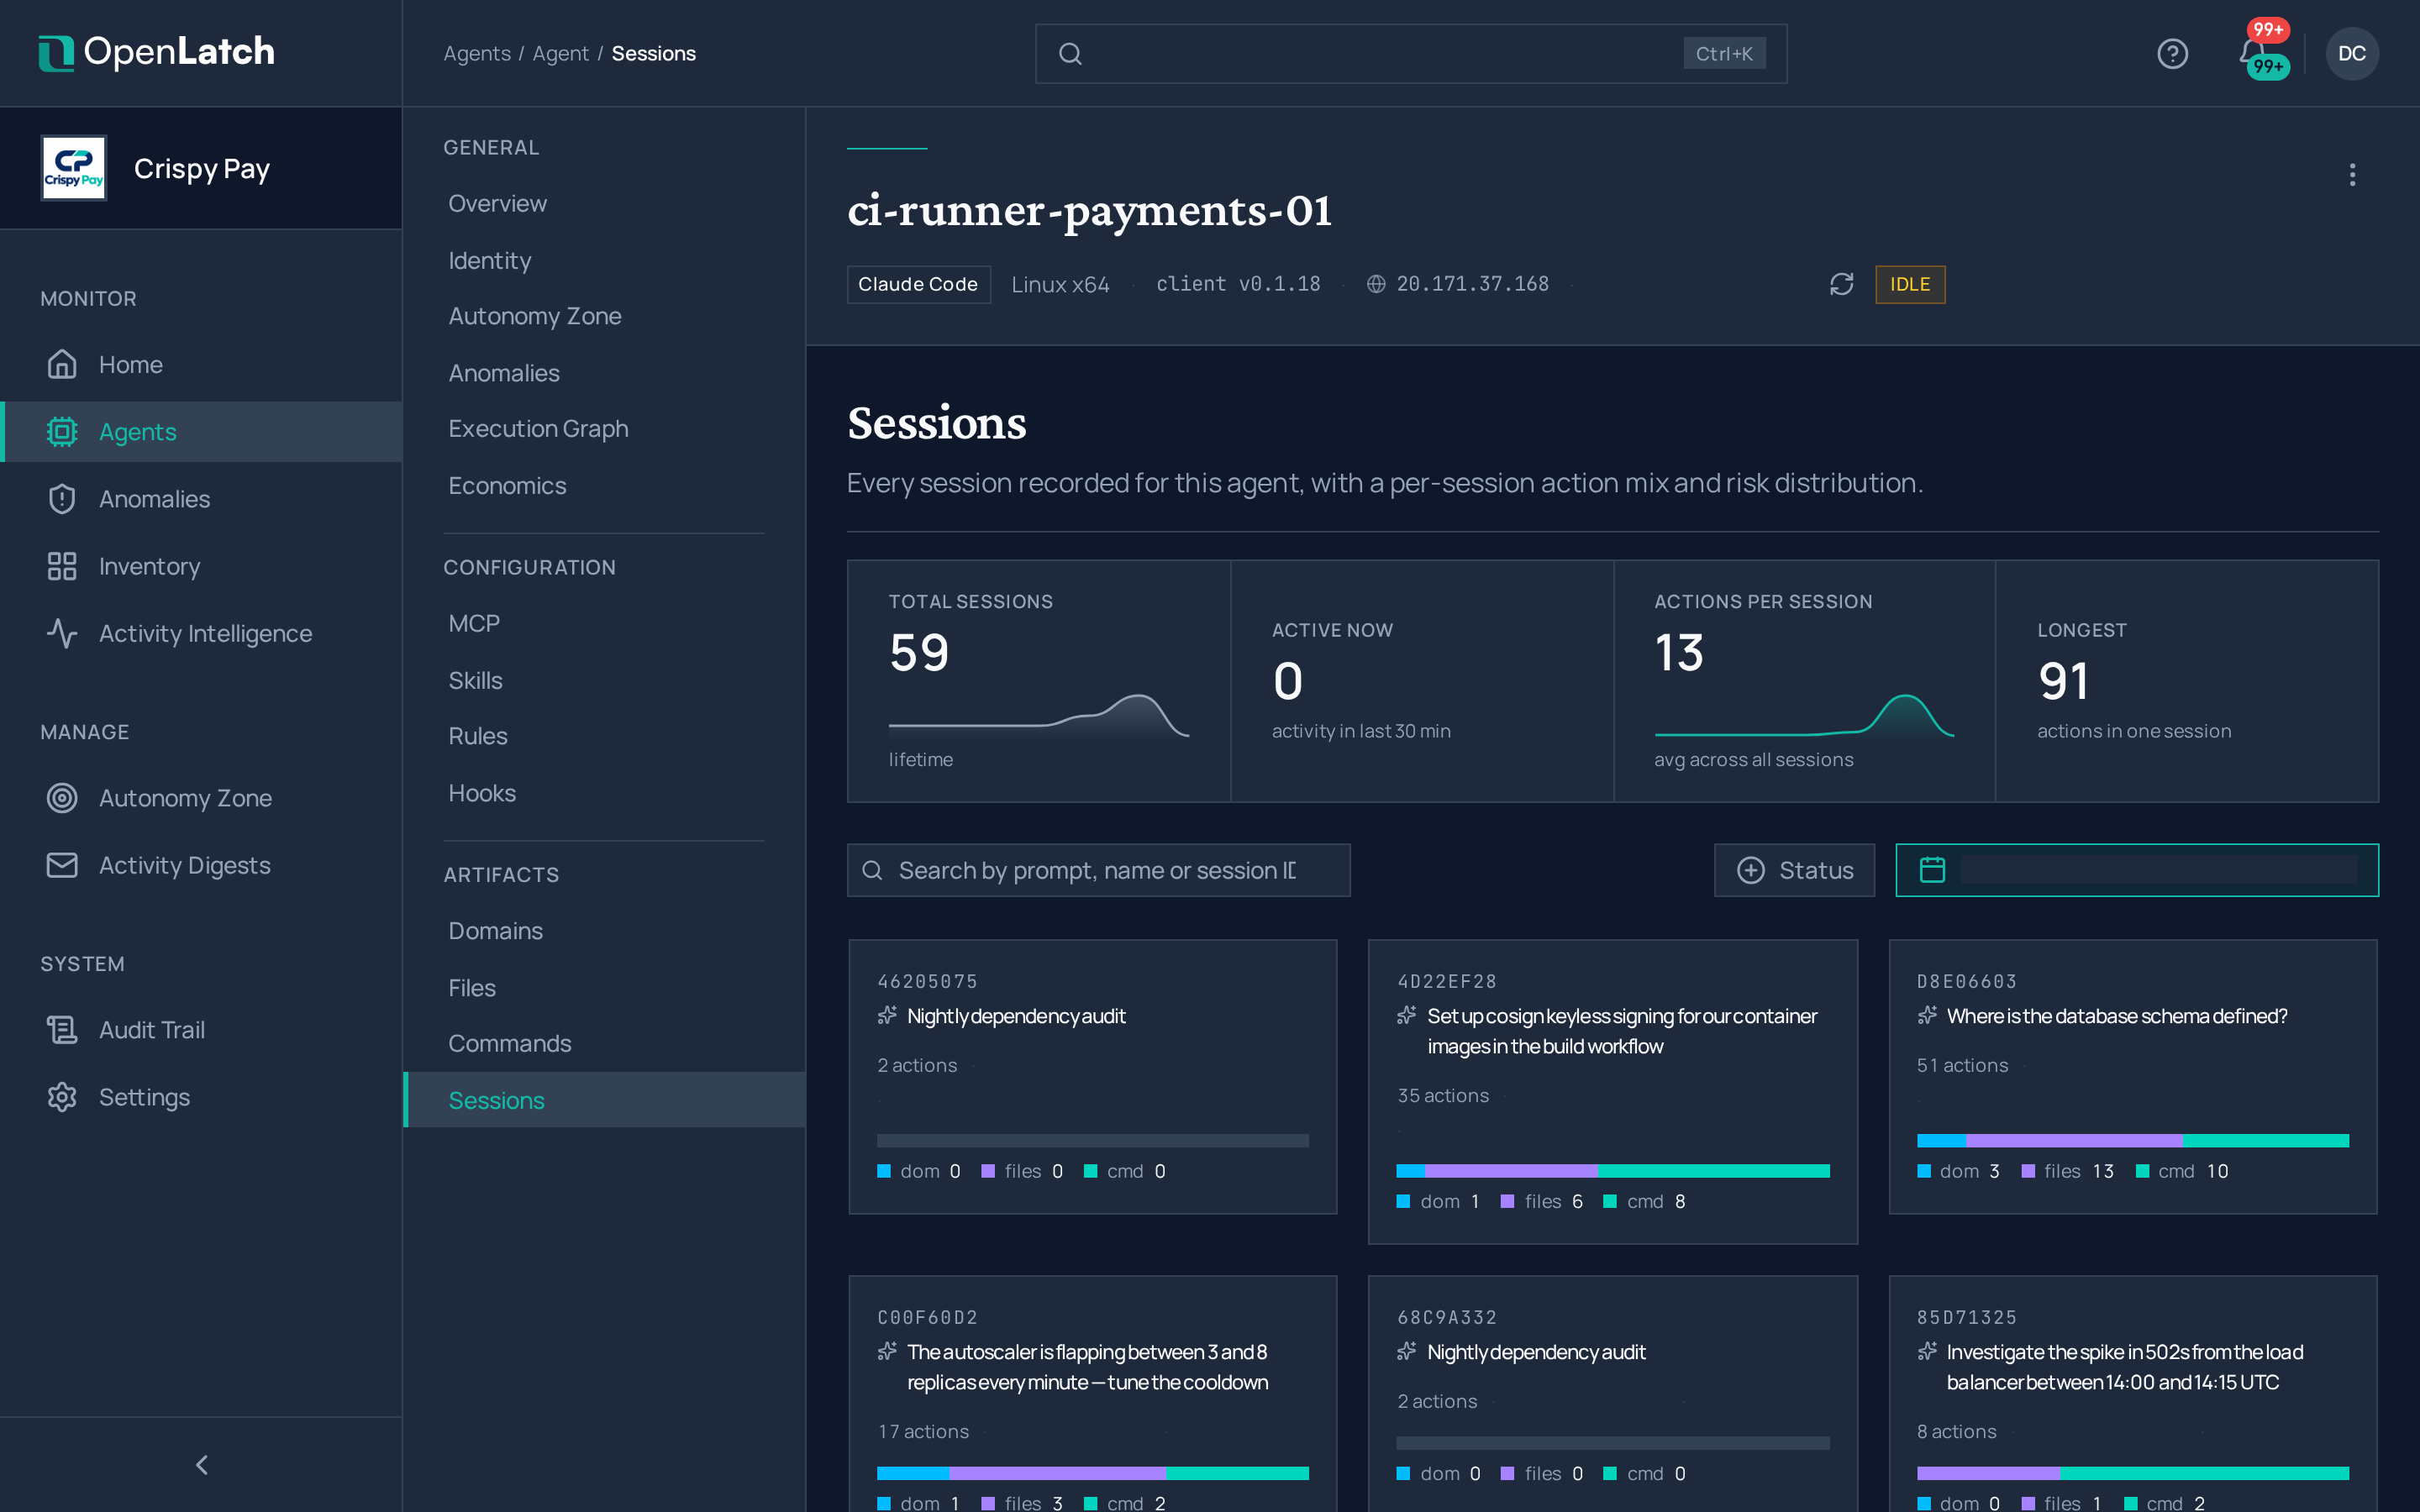Open the Domains artifacts page
2420x1512 pixels.
click(604, 931)
